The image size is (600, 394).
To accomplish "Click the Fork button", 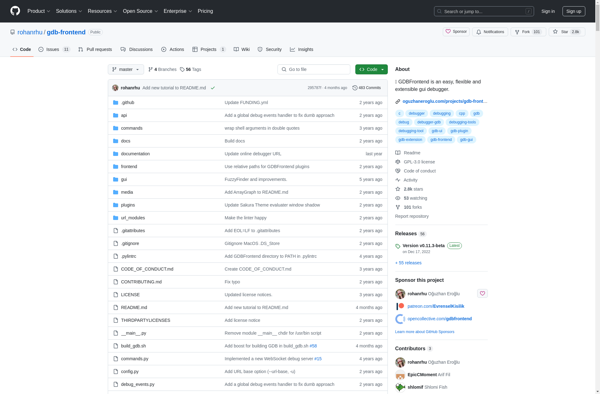I will tap(528, 32).
